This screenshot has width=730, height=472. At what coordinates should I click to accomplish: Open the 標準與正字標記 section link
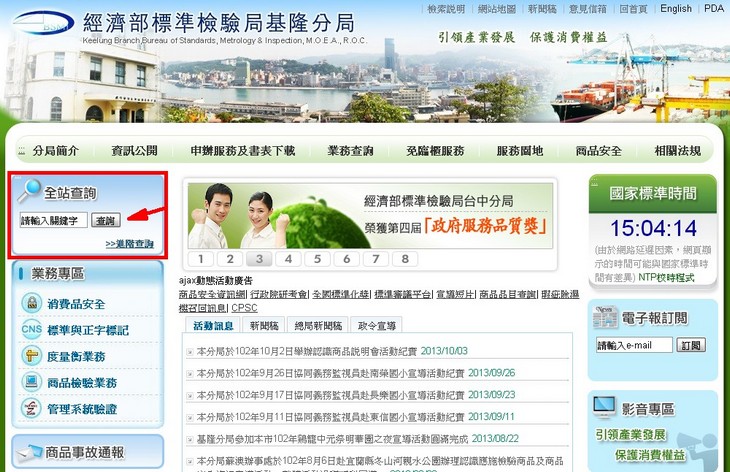(x=88, y=330)
